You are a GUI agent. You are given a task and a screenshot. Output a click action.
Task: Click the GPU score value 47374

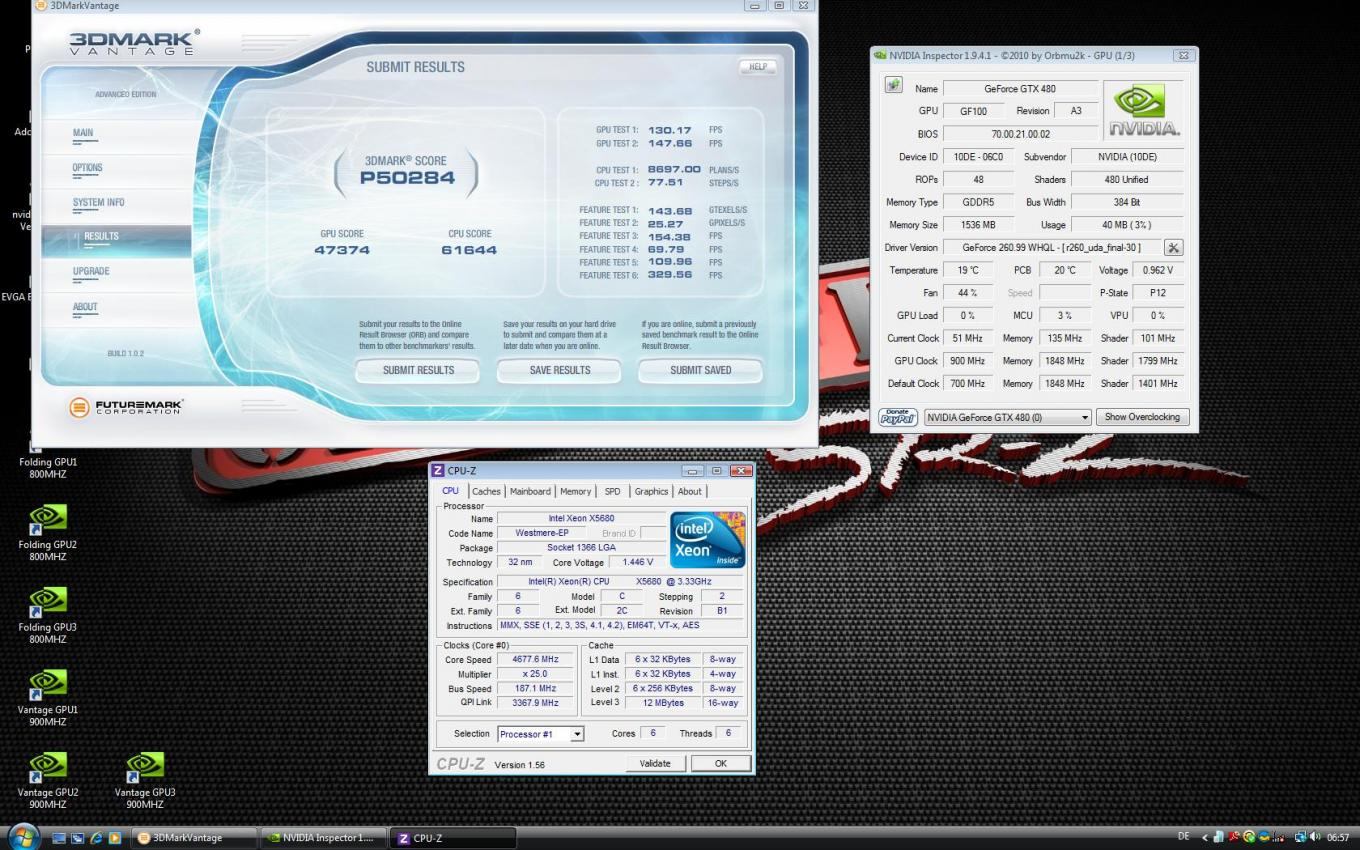tap(342, 250)
